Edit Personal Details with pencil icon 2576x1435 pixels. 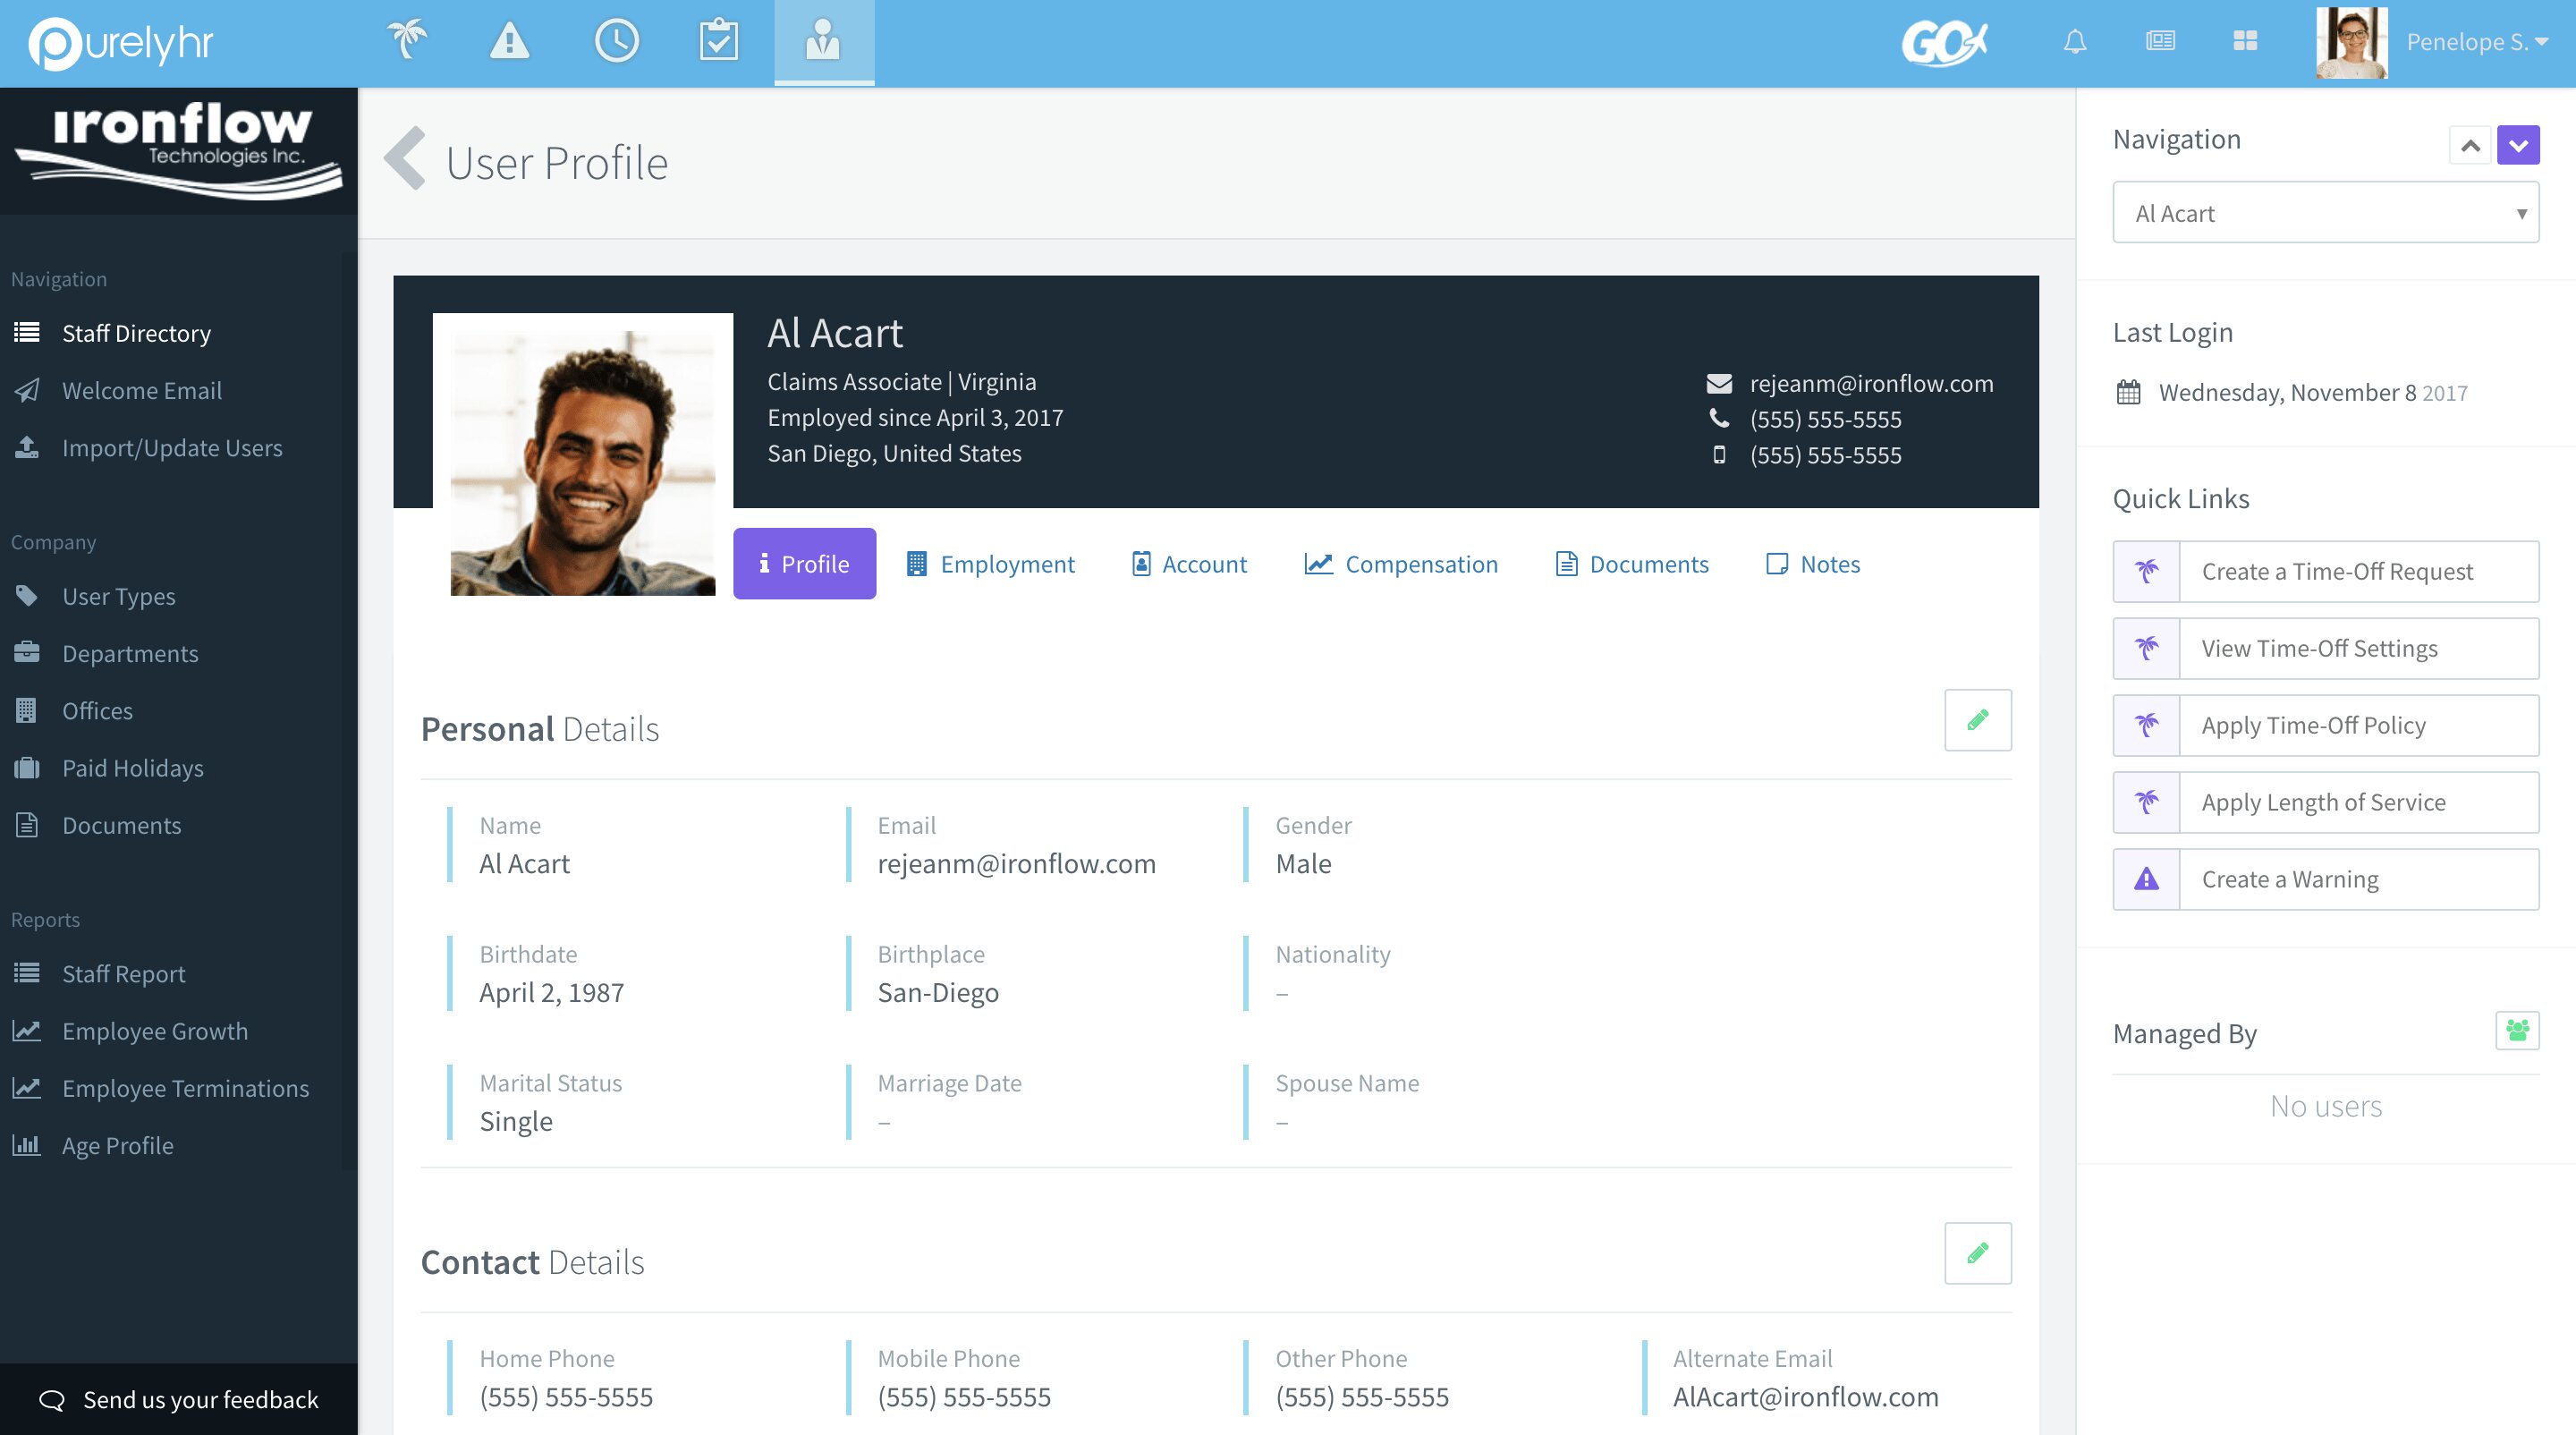[x=1977, y=720]
